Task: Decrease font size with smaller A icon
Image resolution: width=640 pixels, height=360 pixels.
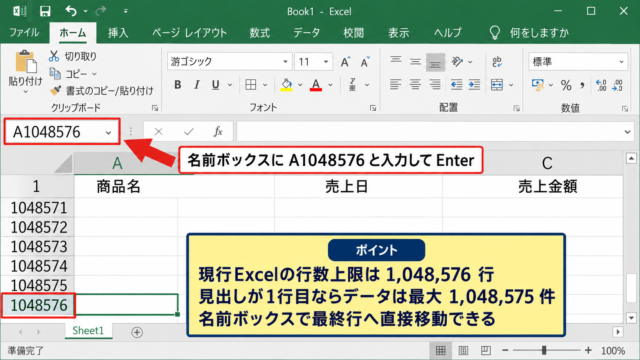Action: [x=365, y=62]
